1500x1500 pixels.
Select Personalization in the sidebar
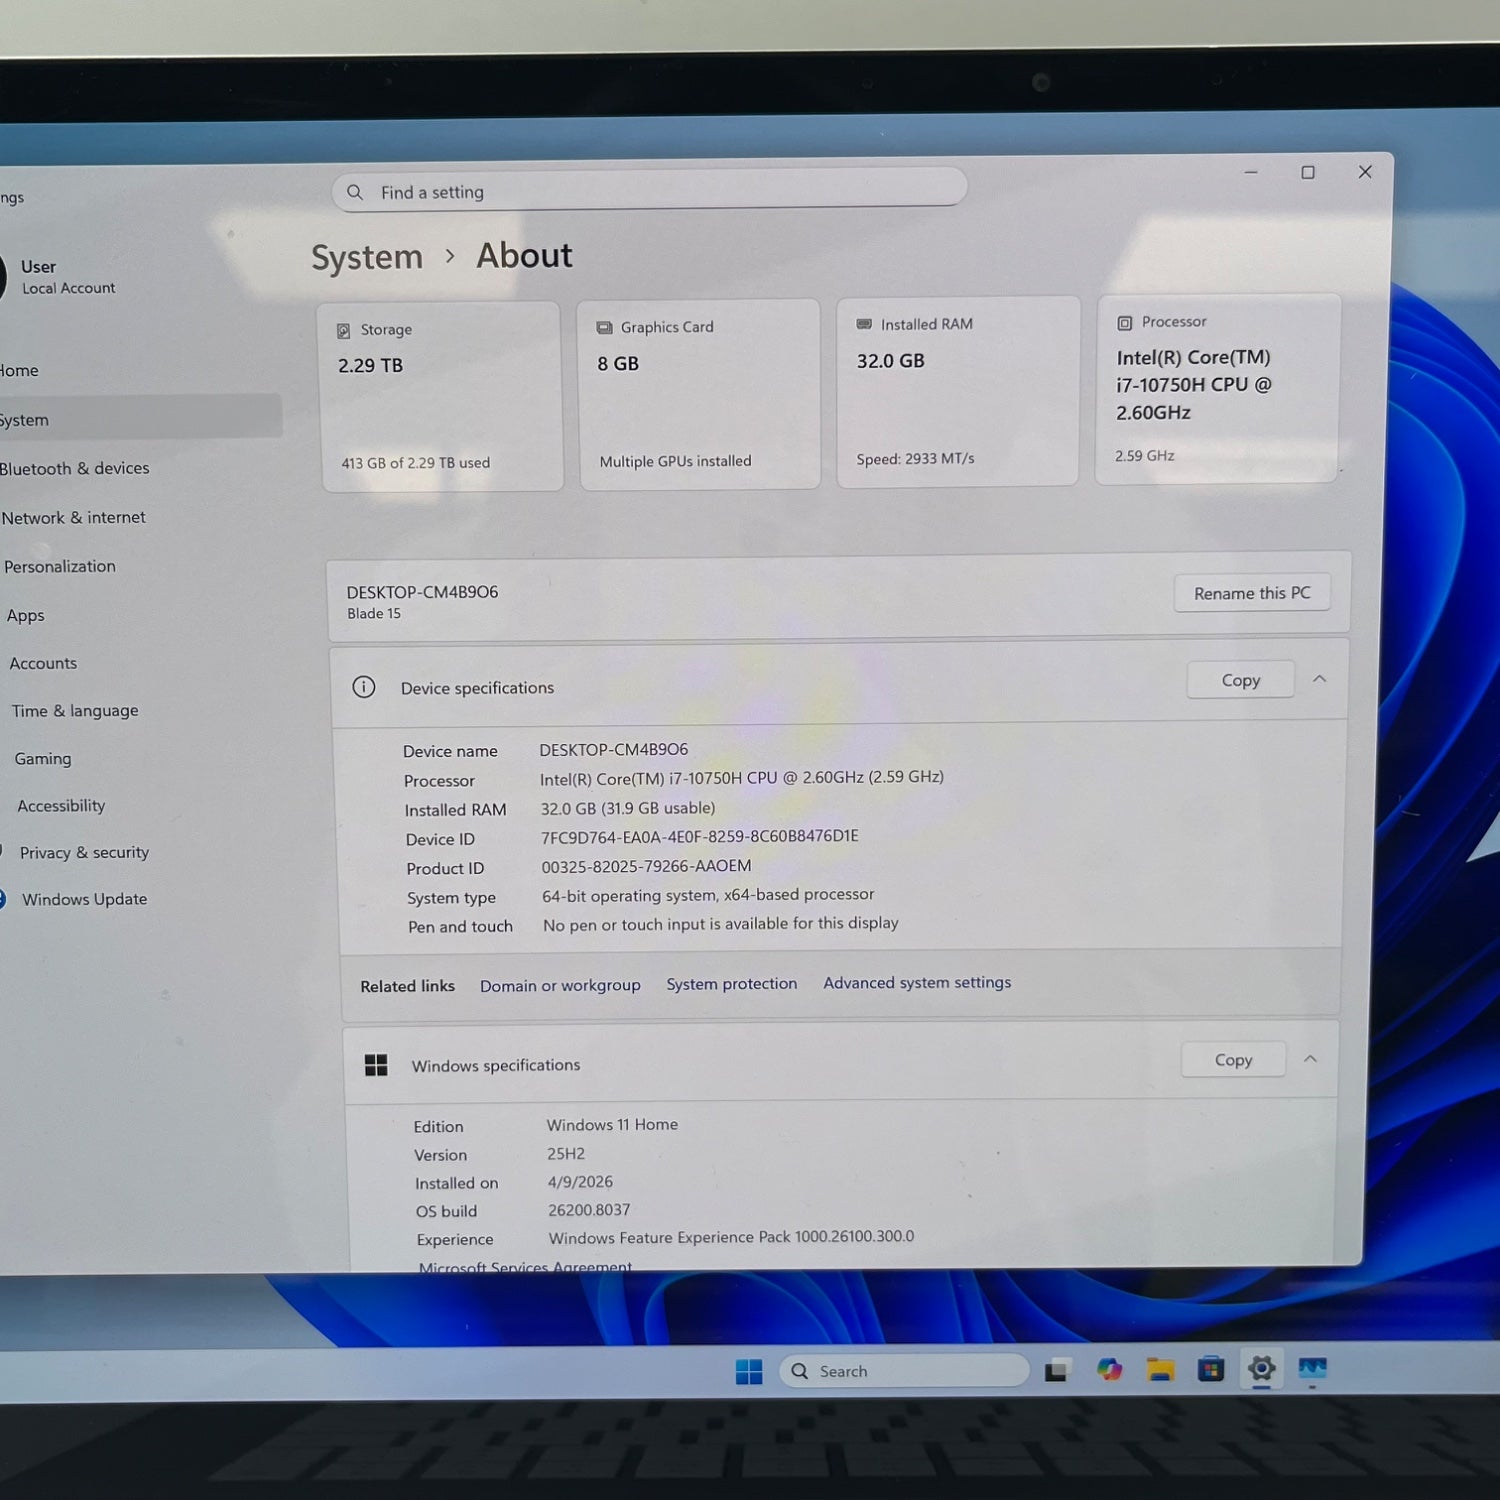(60, 567)
